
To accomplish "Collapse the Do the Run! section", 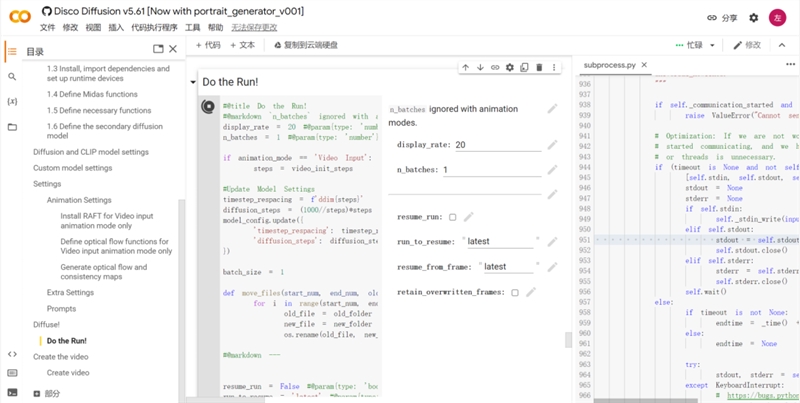I will click(x=193, y=82).
